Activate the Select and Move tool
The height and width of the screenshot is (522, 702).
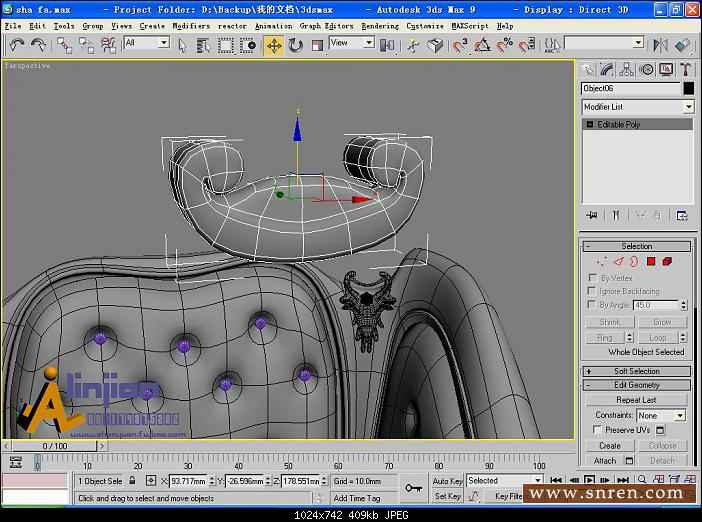click(274, 46)
